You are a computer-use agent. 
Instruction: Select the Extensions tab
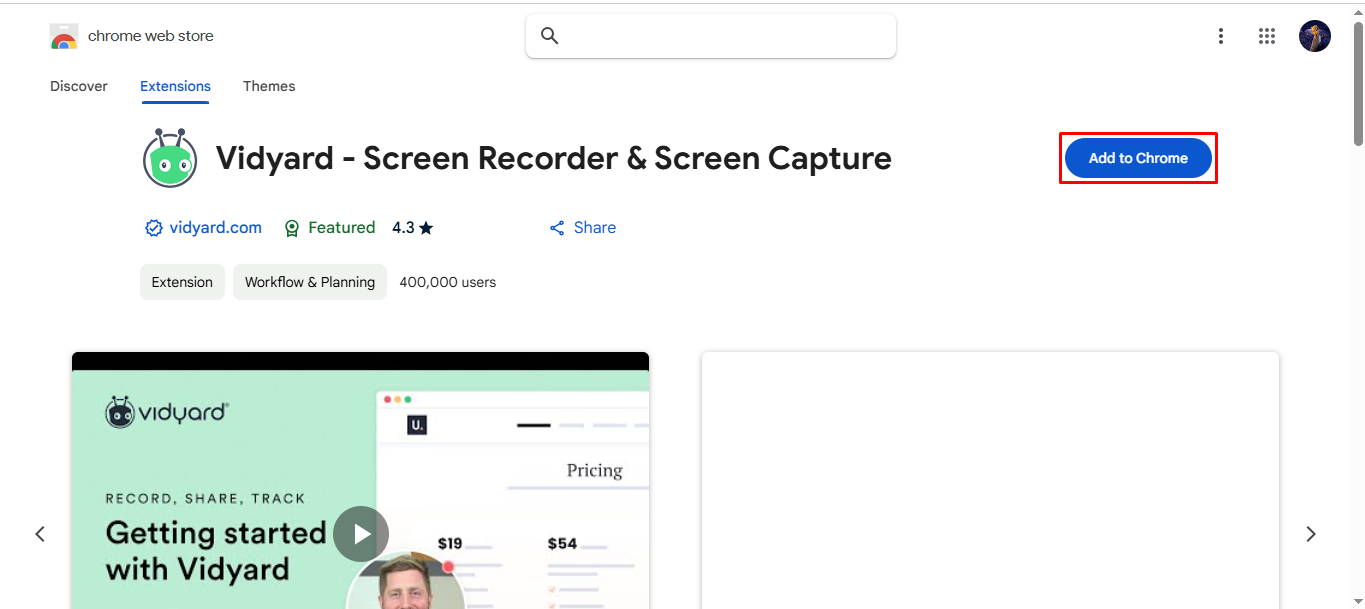point(175,86)
